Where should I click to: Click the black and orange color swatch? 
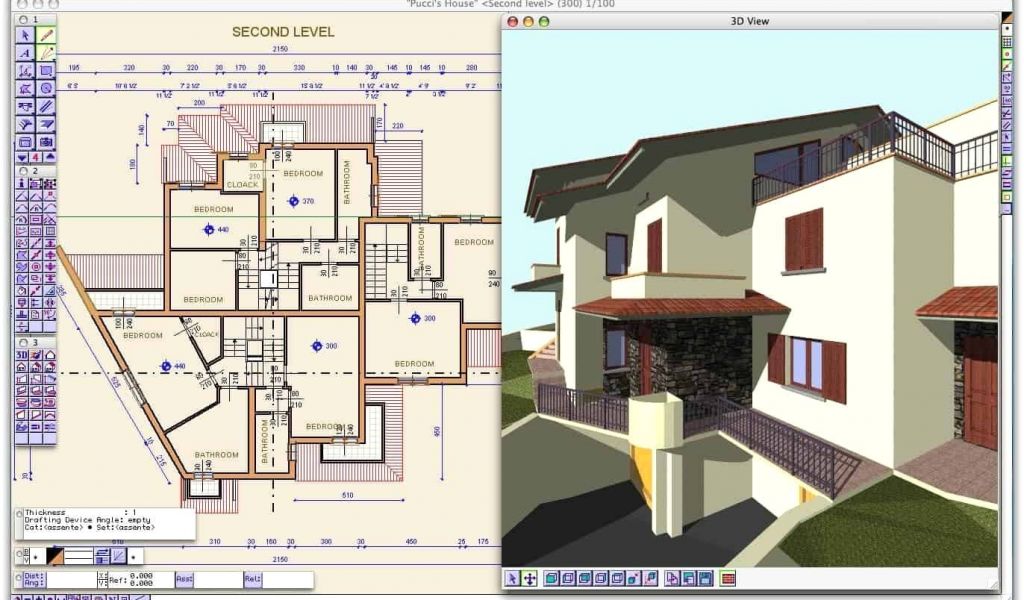[56, 555]
